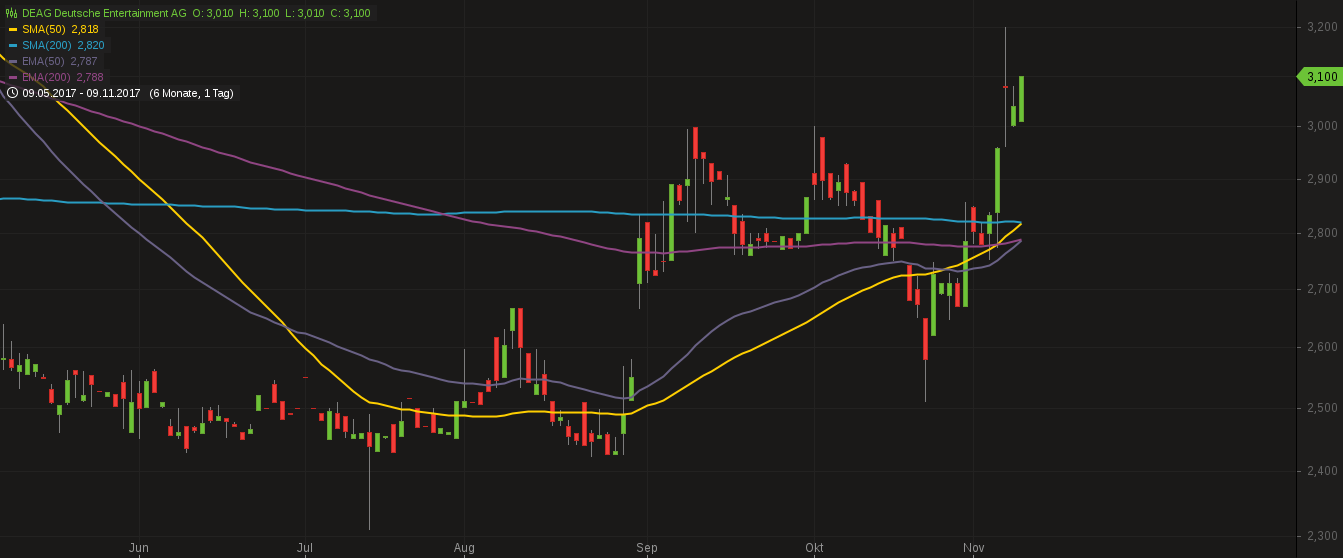The image size is (1343, 558).
Task: Toggle the EMA(200) indicator label
Action: coord(63,77)
